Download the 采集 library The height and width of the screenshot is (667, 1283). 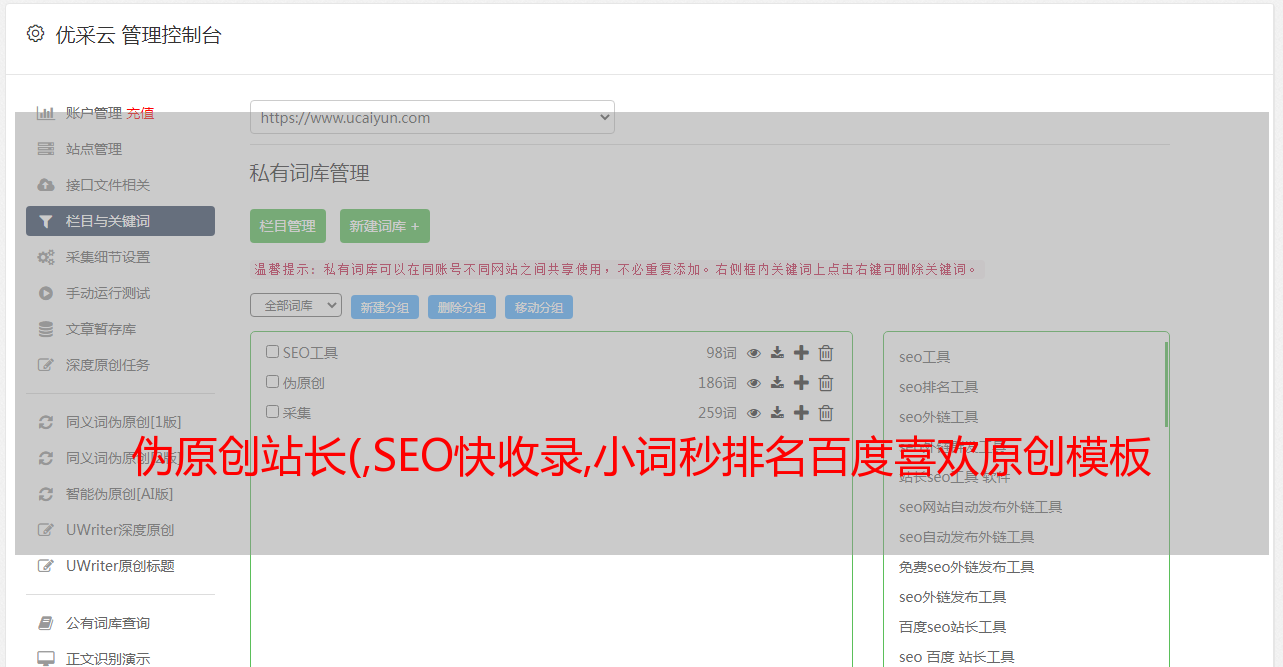pyautogui.click(x=777, y=413)
